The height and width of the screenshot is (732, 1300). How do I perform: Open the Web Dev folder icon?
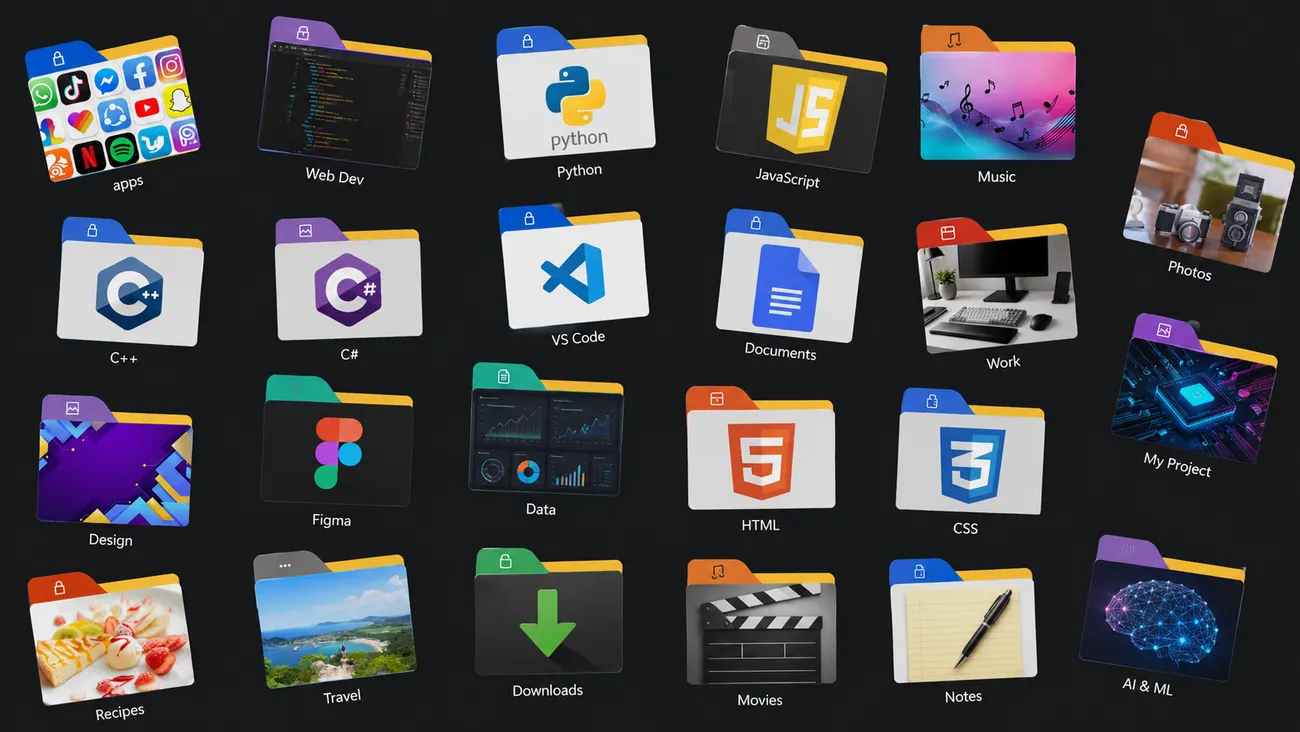(x=345, y=92)
